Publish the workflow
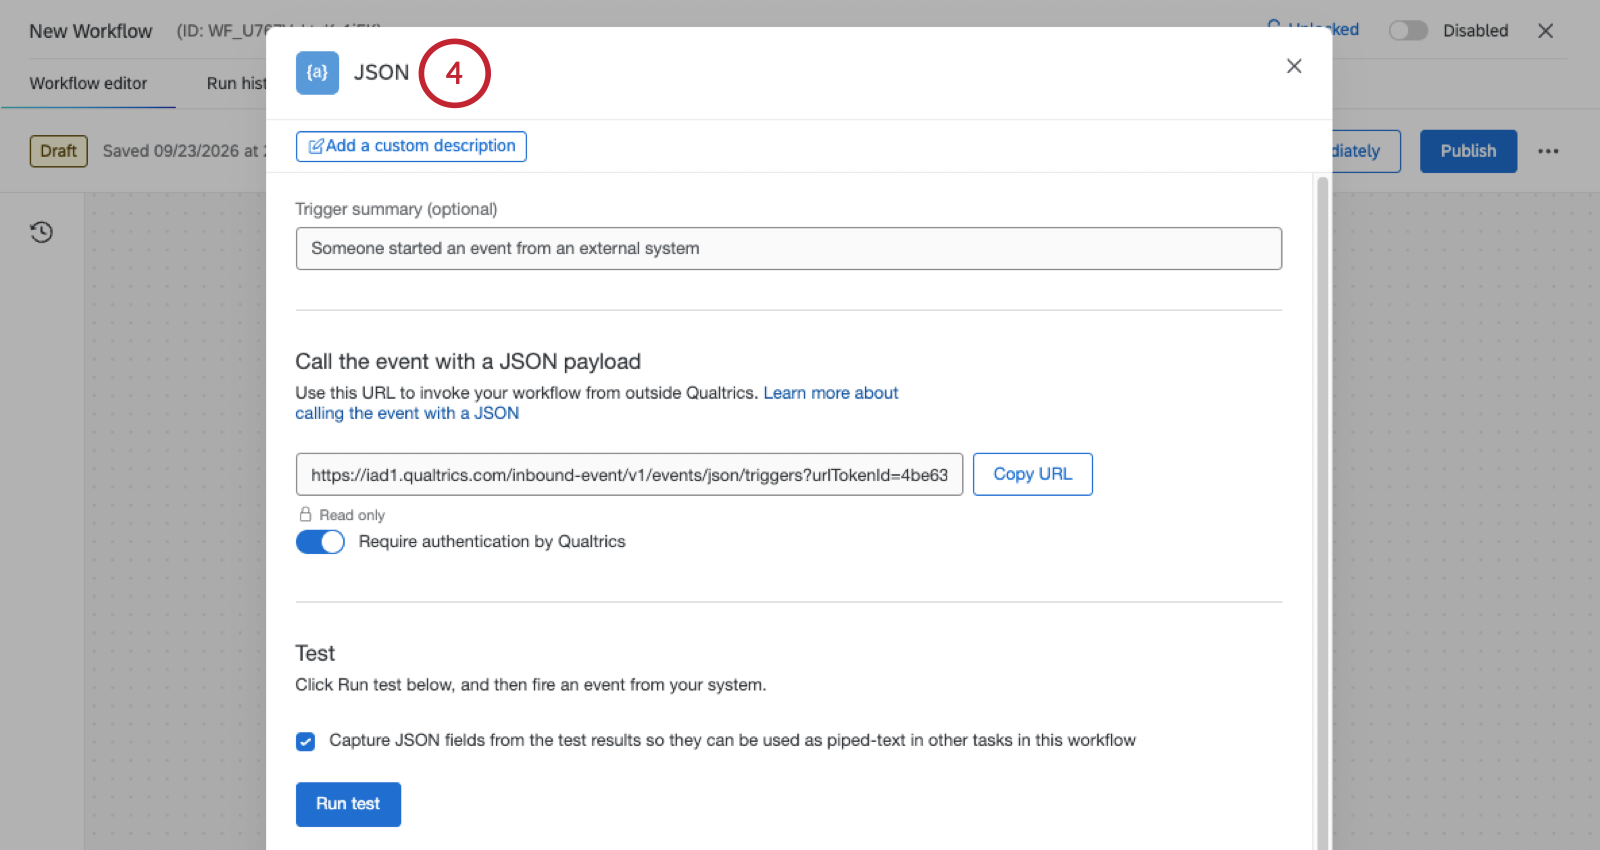 pyautogui.click(x=1468, y=151)
